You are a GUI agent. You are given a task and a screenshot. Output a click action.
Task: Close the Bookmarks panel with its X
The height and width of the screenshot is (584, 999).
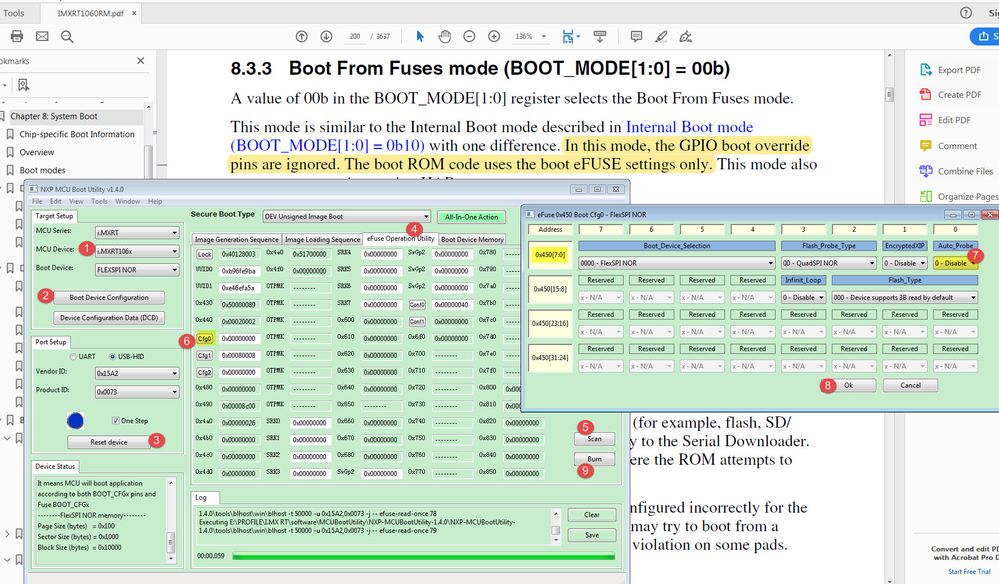(141, 61)
